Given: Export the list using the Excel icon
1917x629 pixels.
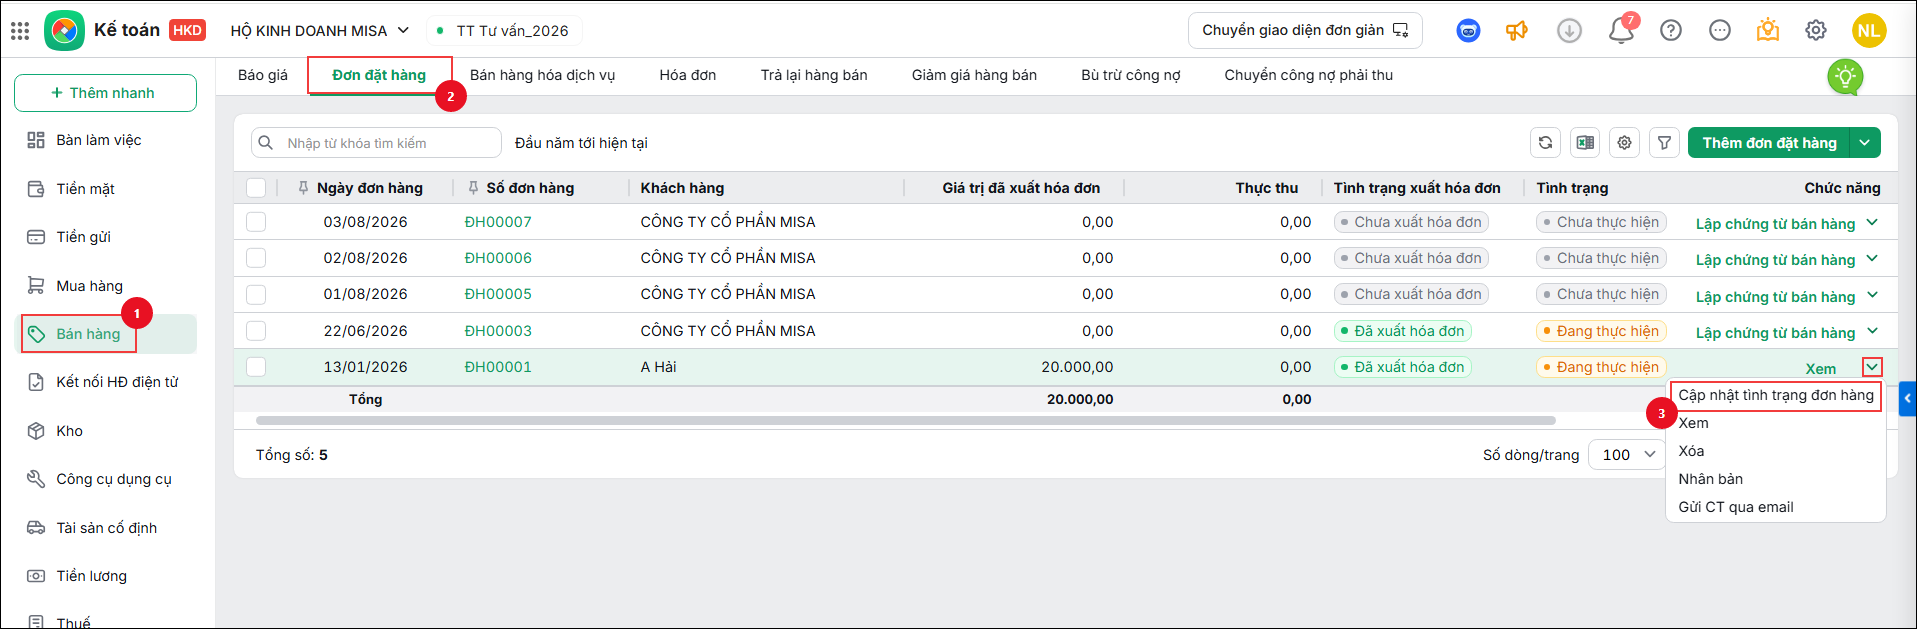Looking at the screenshot, I should tap(1585, 143).
